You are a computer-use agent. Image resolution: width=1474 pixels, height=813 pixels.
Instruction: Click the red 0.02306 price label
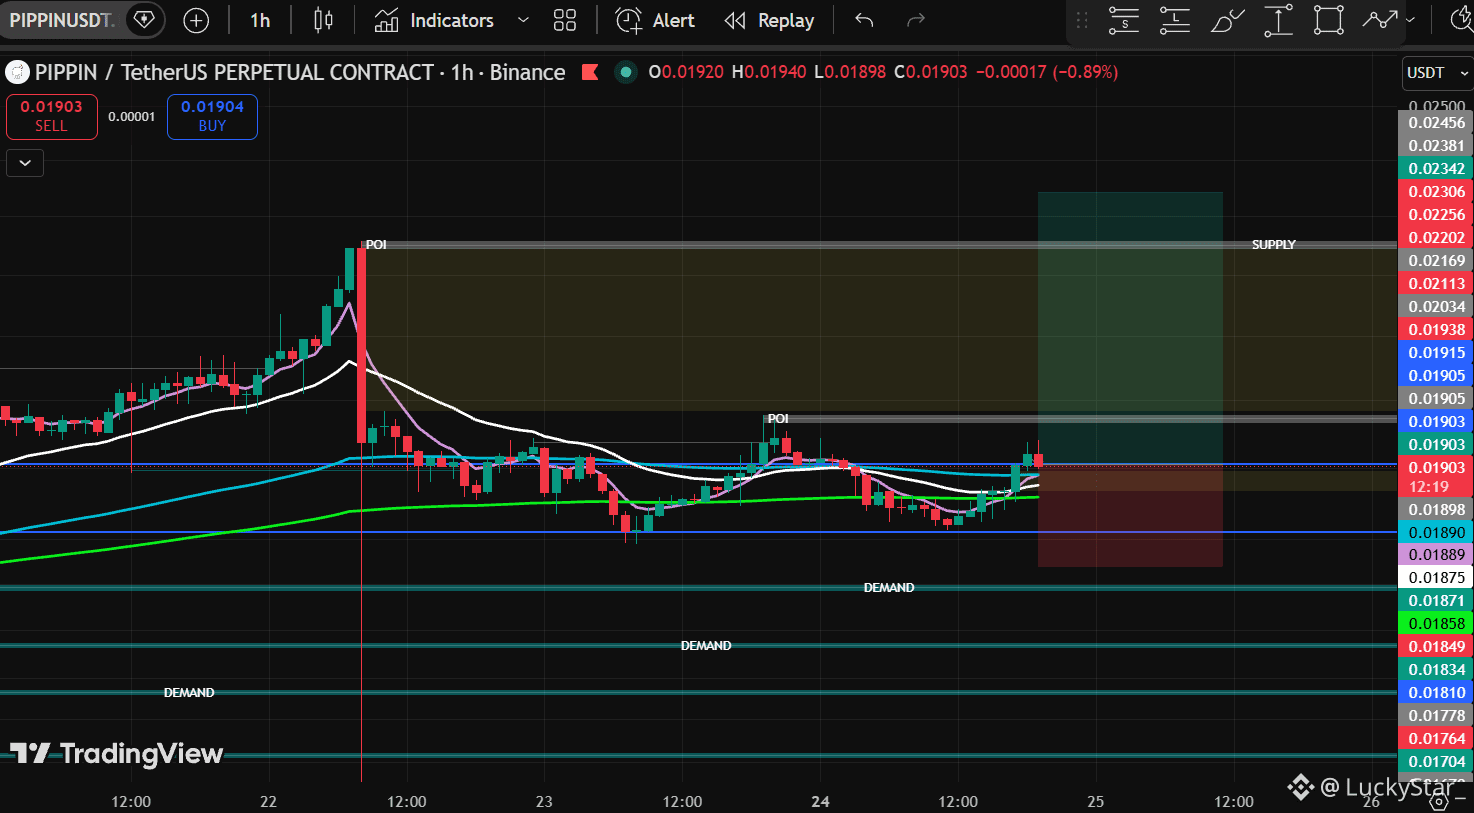1436,192
